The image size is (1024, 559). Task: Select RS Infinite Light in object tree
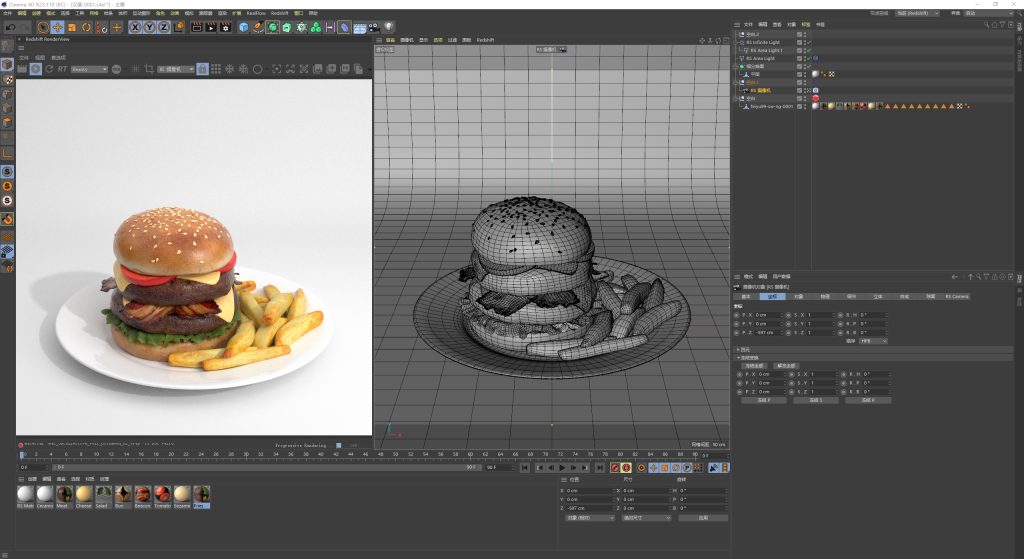[763, 42]
